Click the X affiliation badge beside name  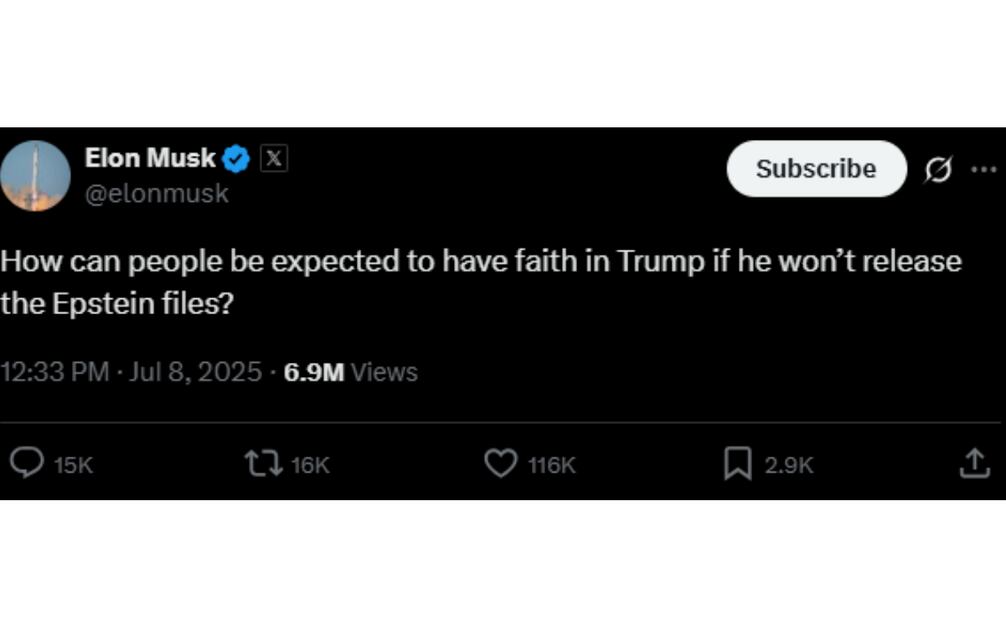(274, 158)
